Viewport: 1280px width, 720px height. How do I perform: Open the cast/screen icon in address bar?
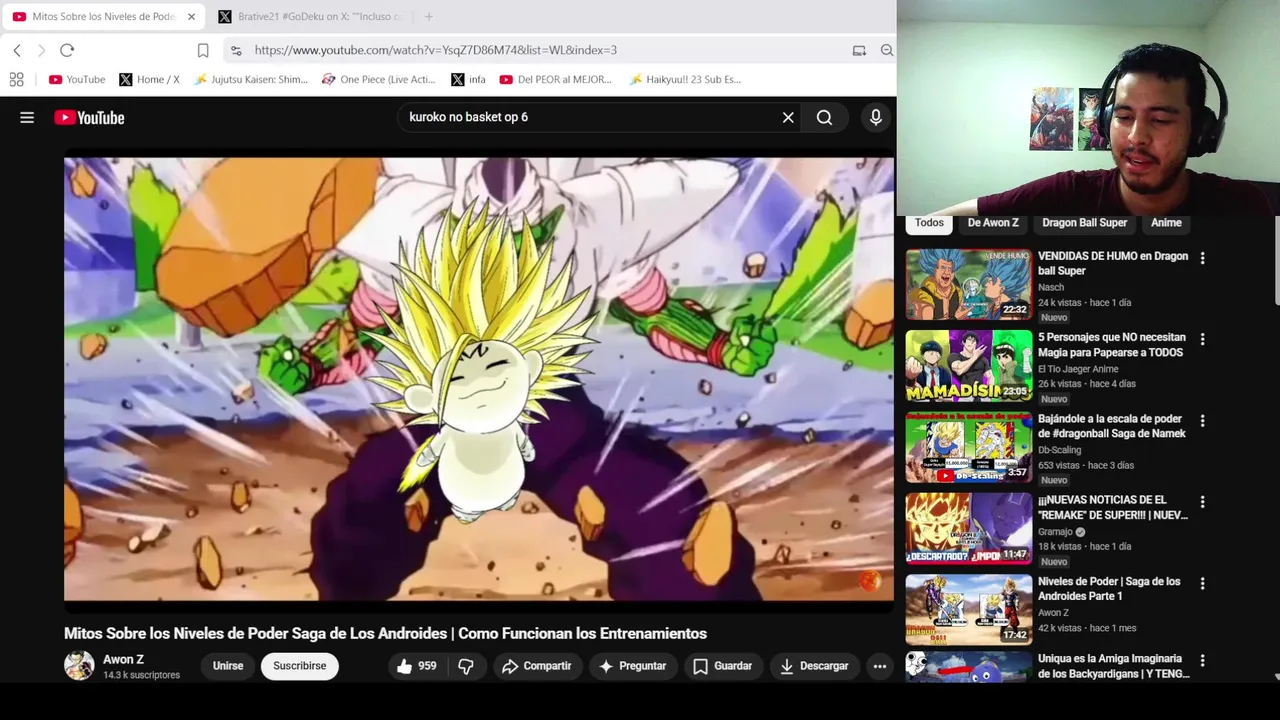tap(859, 50)
